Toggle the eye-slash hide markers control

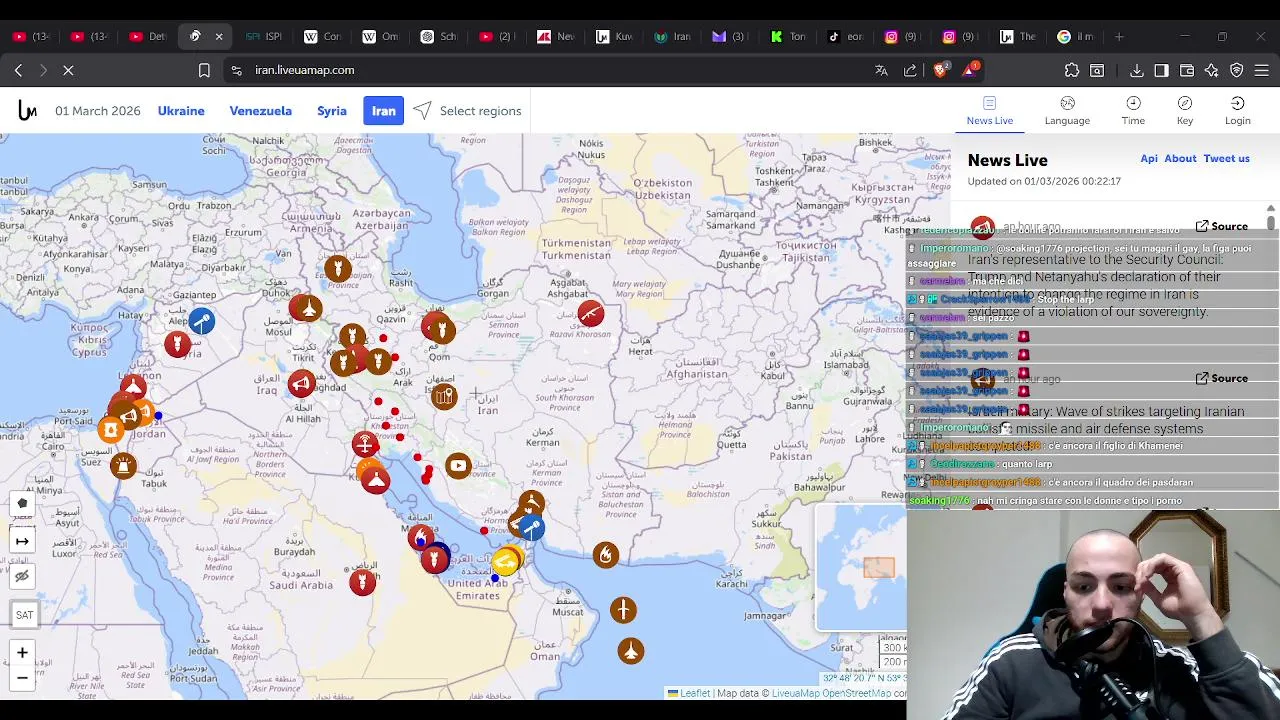point(22,577)
